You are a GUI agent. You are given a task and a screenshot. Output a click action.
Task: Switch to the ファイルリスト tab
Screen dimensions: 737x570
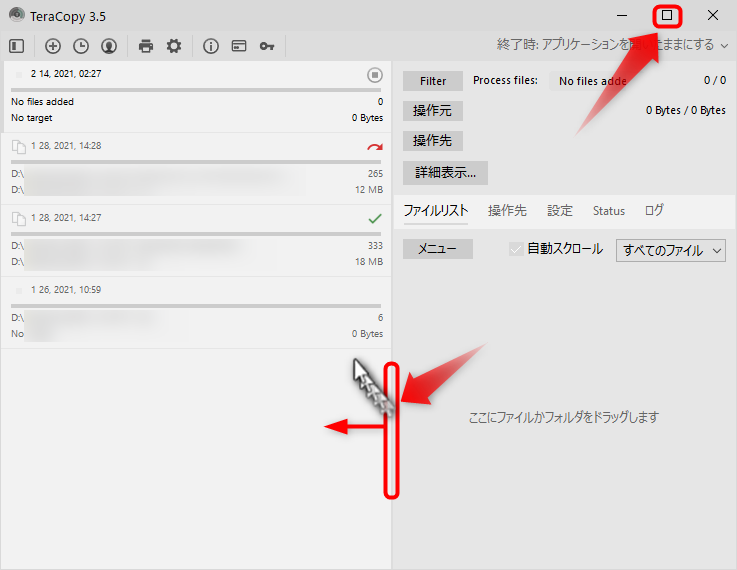coord(436,211)
